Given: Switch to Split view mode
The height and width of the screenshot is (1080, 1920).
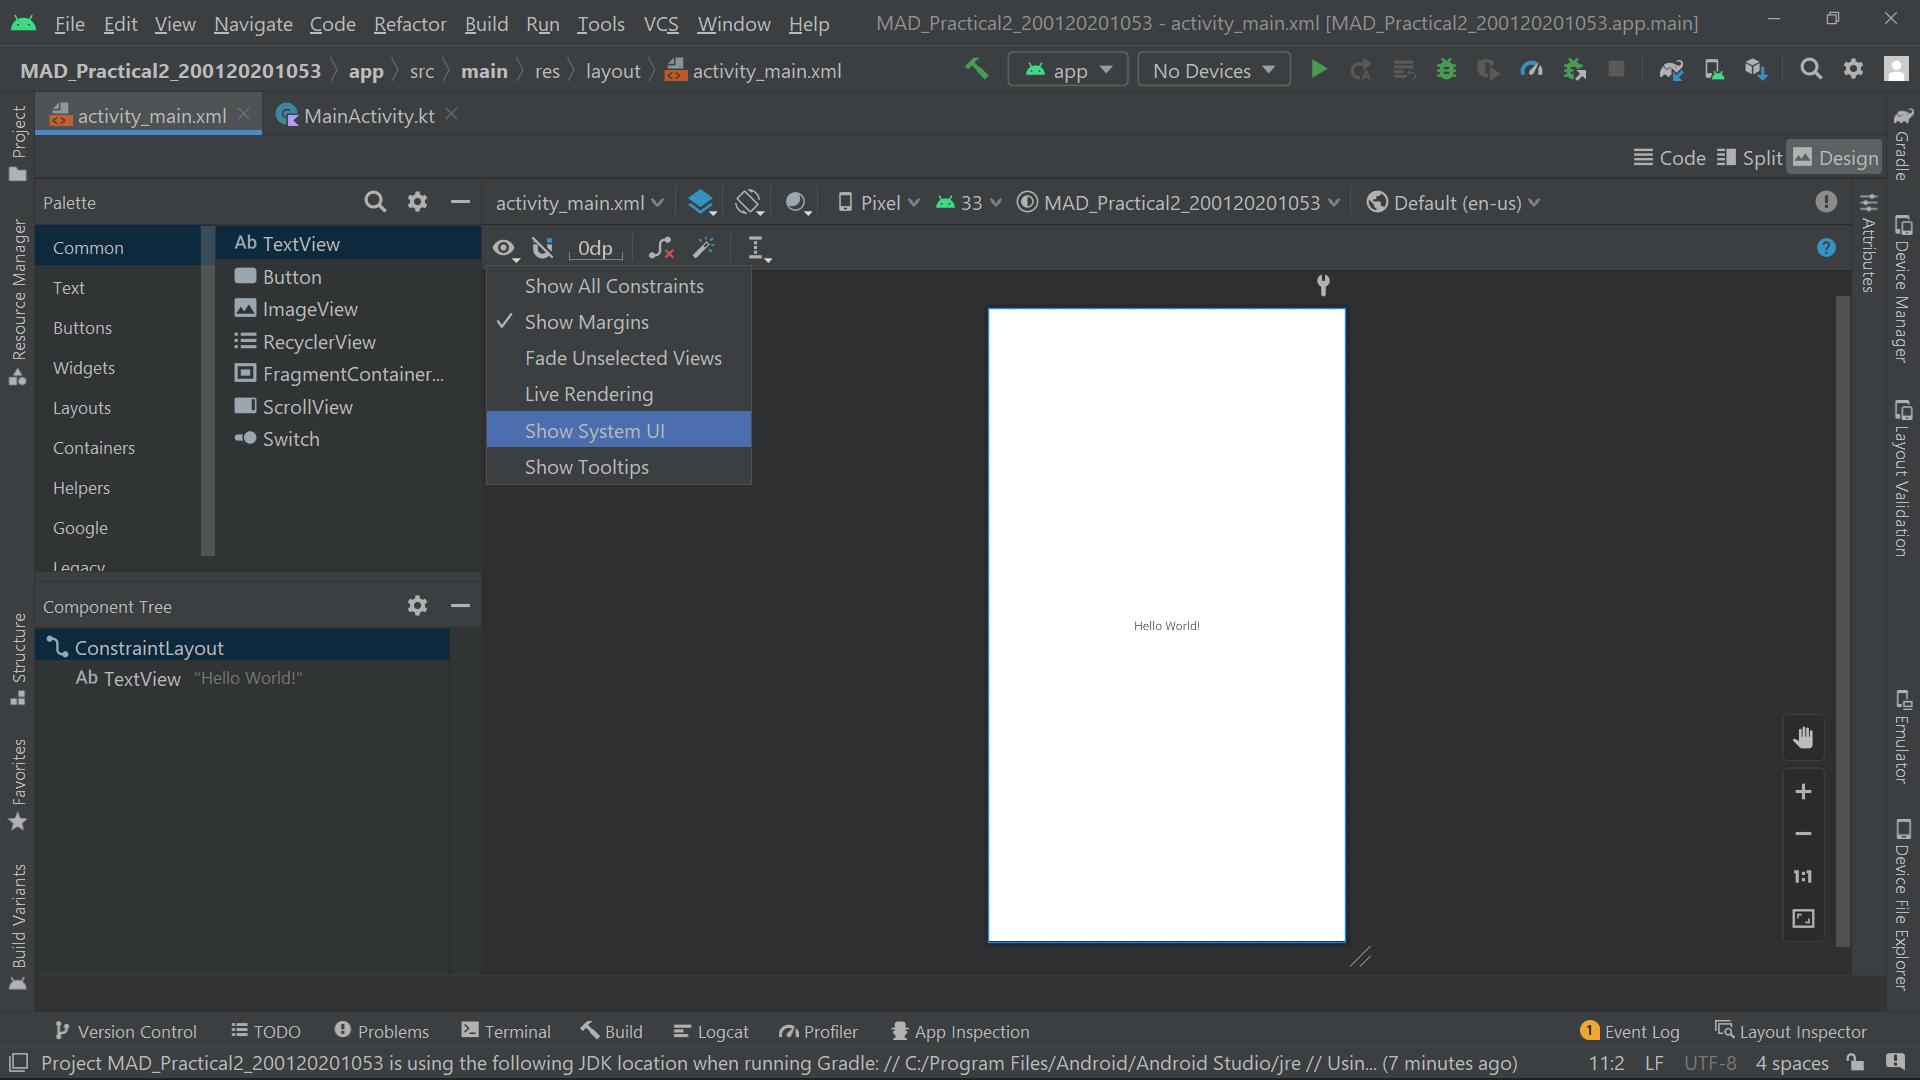Looking at the screenshot, I should click(x=1750, y=158).
